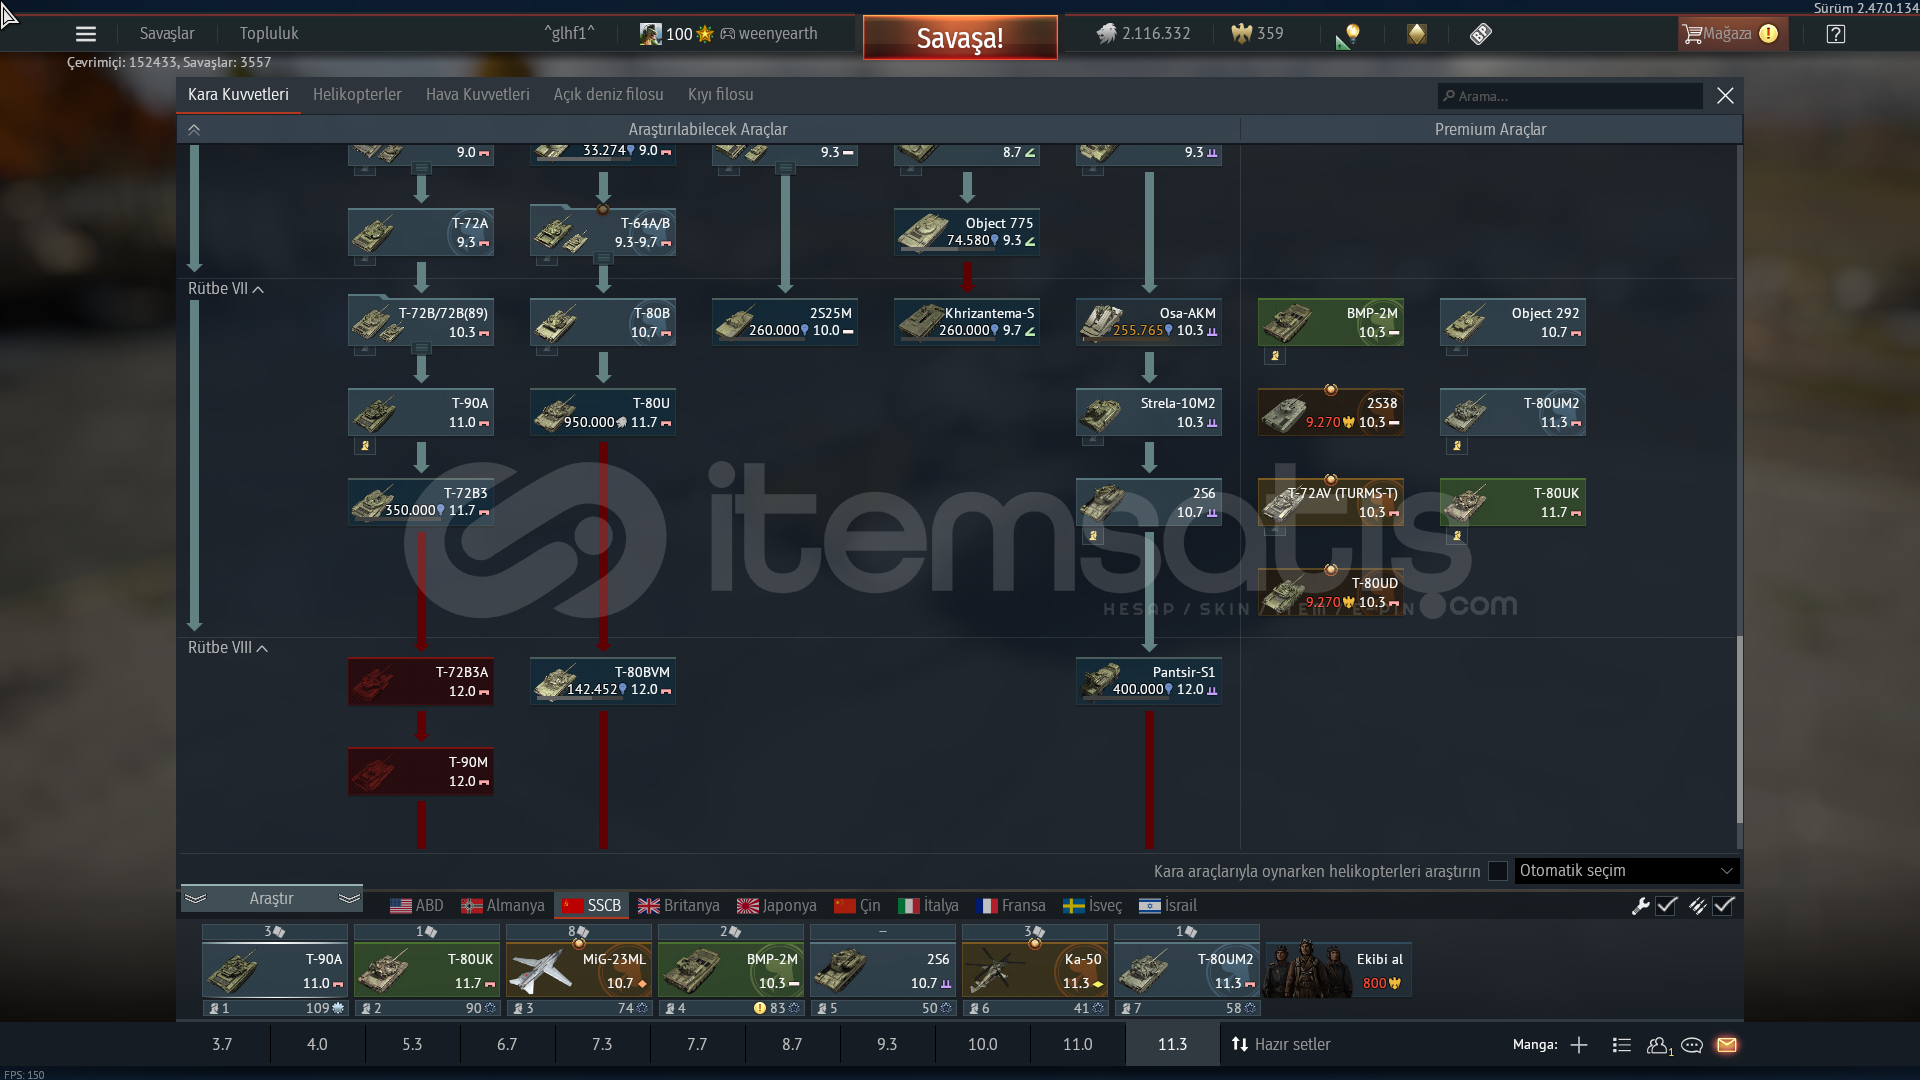Open the hamburger main menu
The image size is (1920, 1080).
click(x=86, y=34)
